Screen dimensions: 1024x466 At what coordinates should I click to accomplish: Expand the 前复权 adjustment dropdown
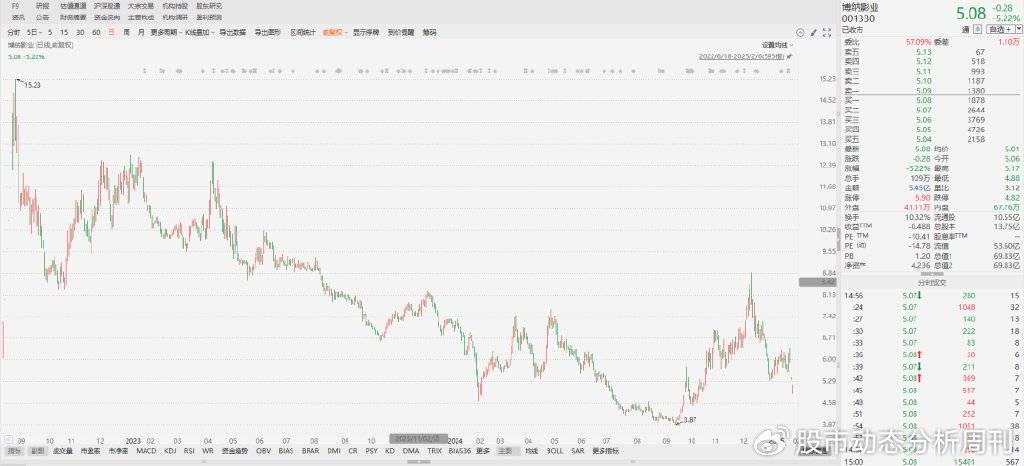pyautogui.click(x=333, y=32)
